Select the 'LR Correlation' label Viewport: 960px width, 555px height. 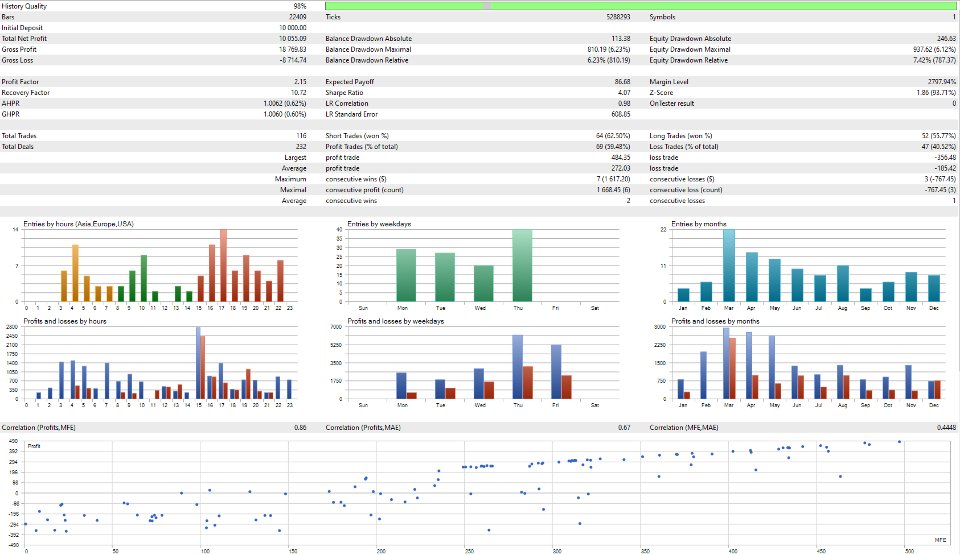(x=347, y=104)
